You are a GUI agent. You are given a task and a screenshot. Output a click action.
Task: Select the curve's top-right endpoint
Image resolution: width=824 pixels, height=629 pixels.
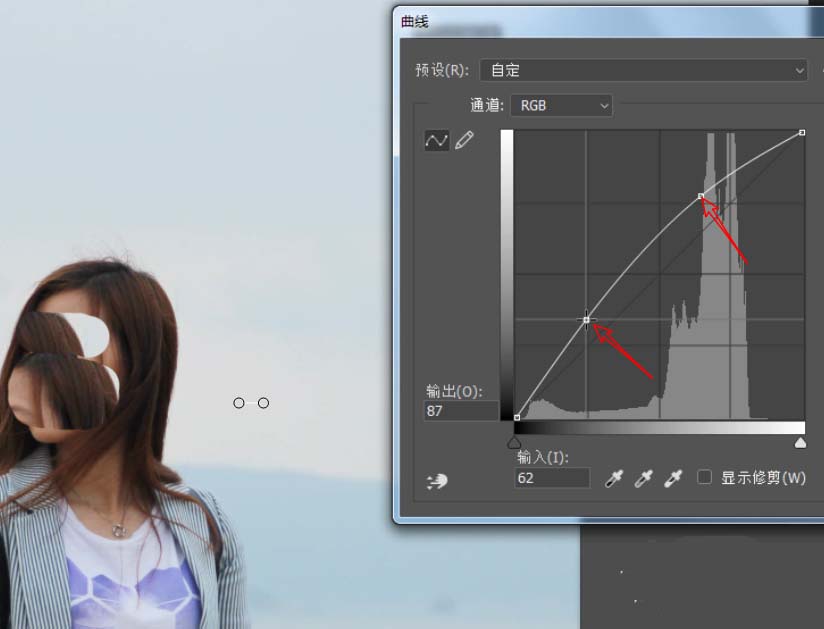coord(802,133)
